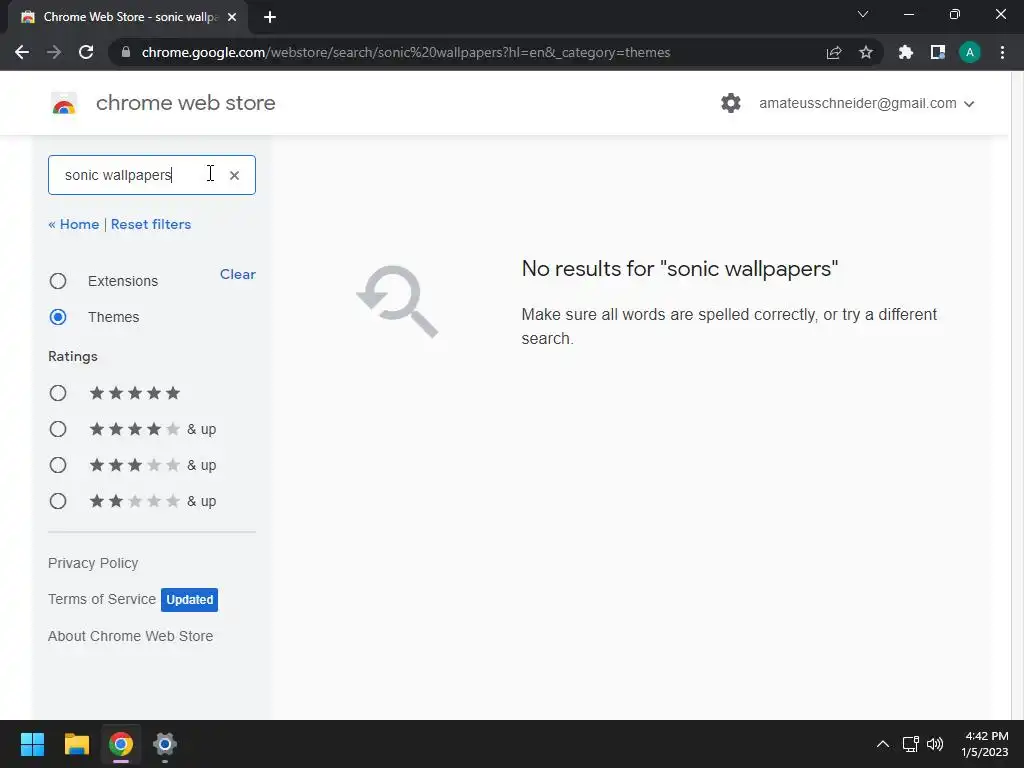The image size is (1024, 768).
Task: Expand account menu amateusschneider@gmail.com
Action: [867, 103]
